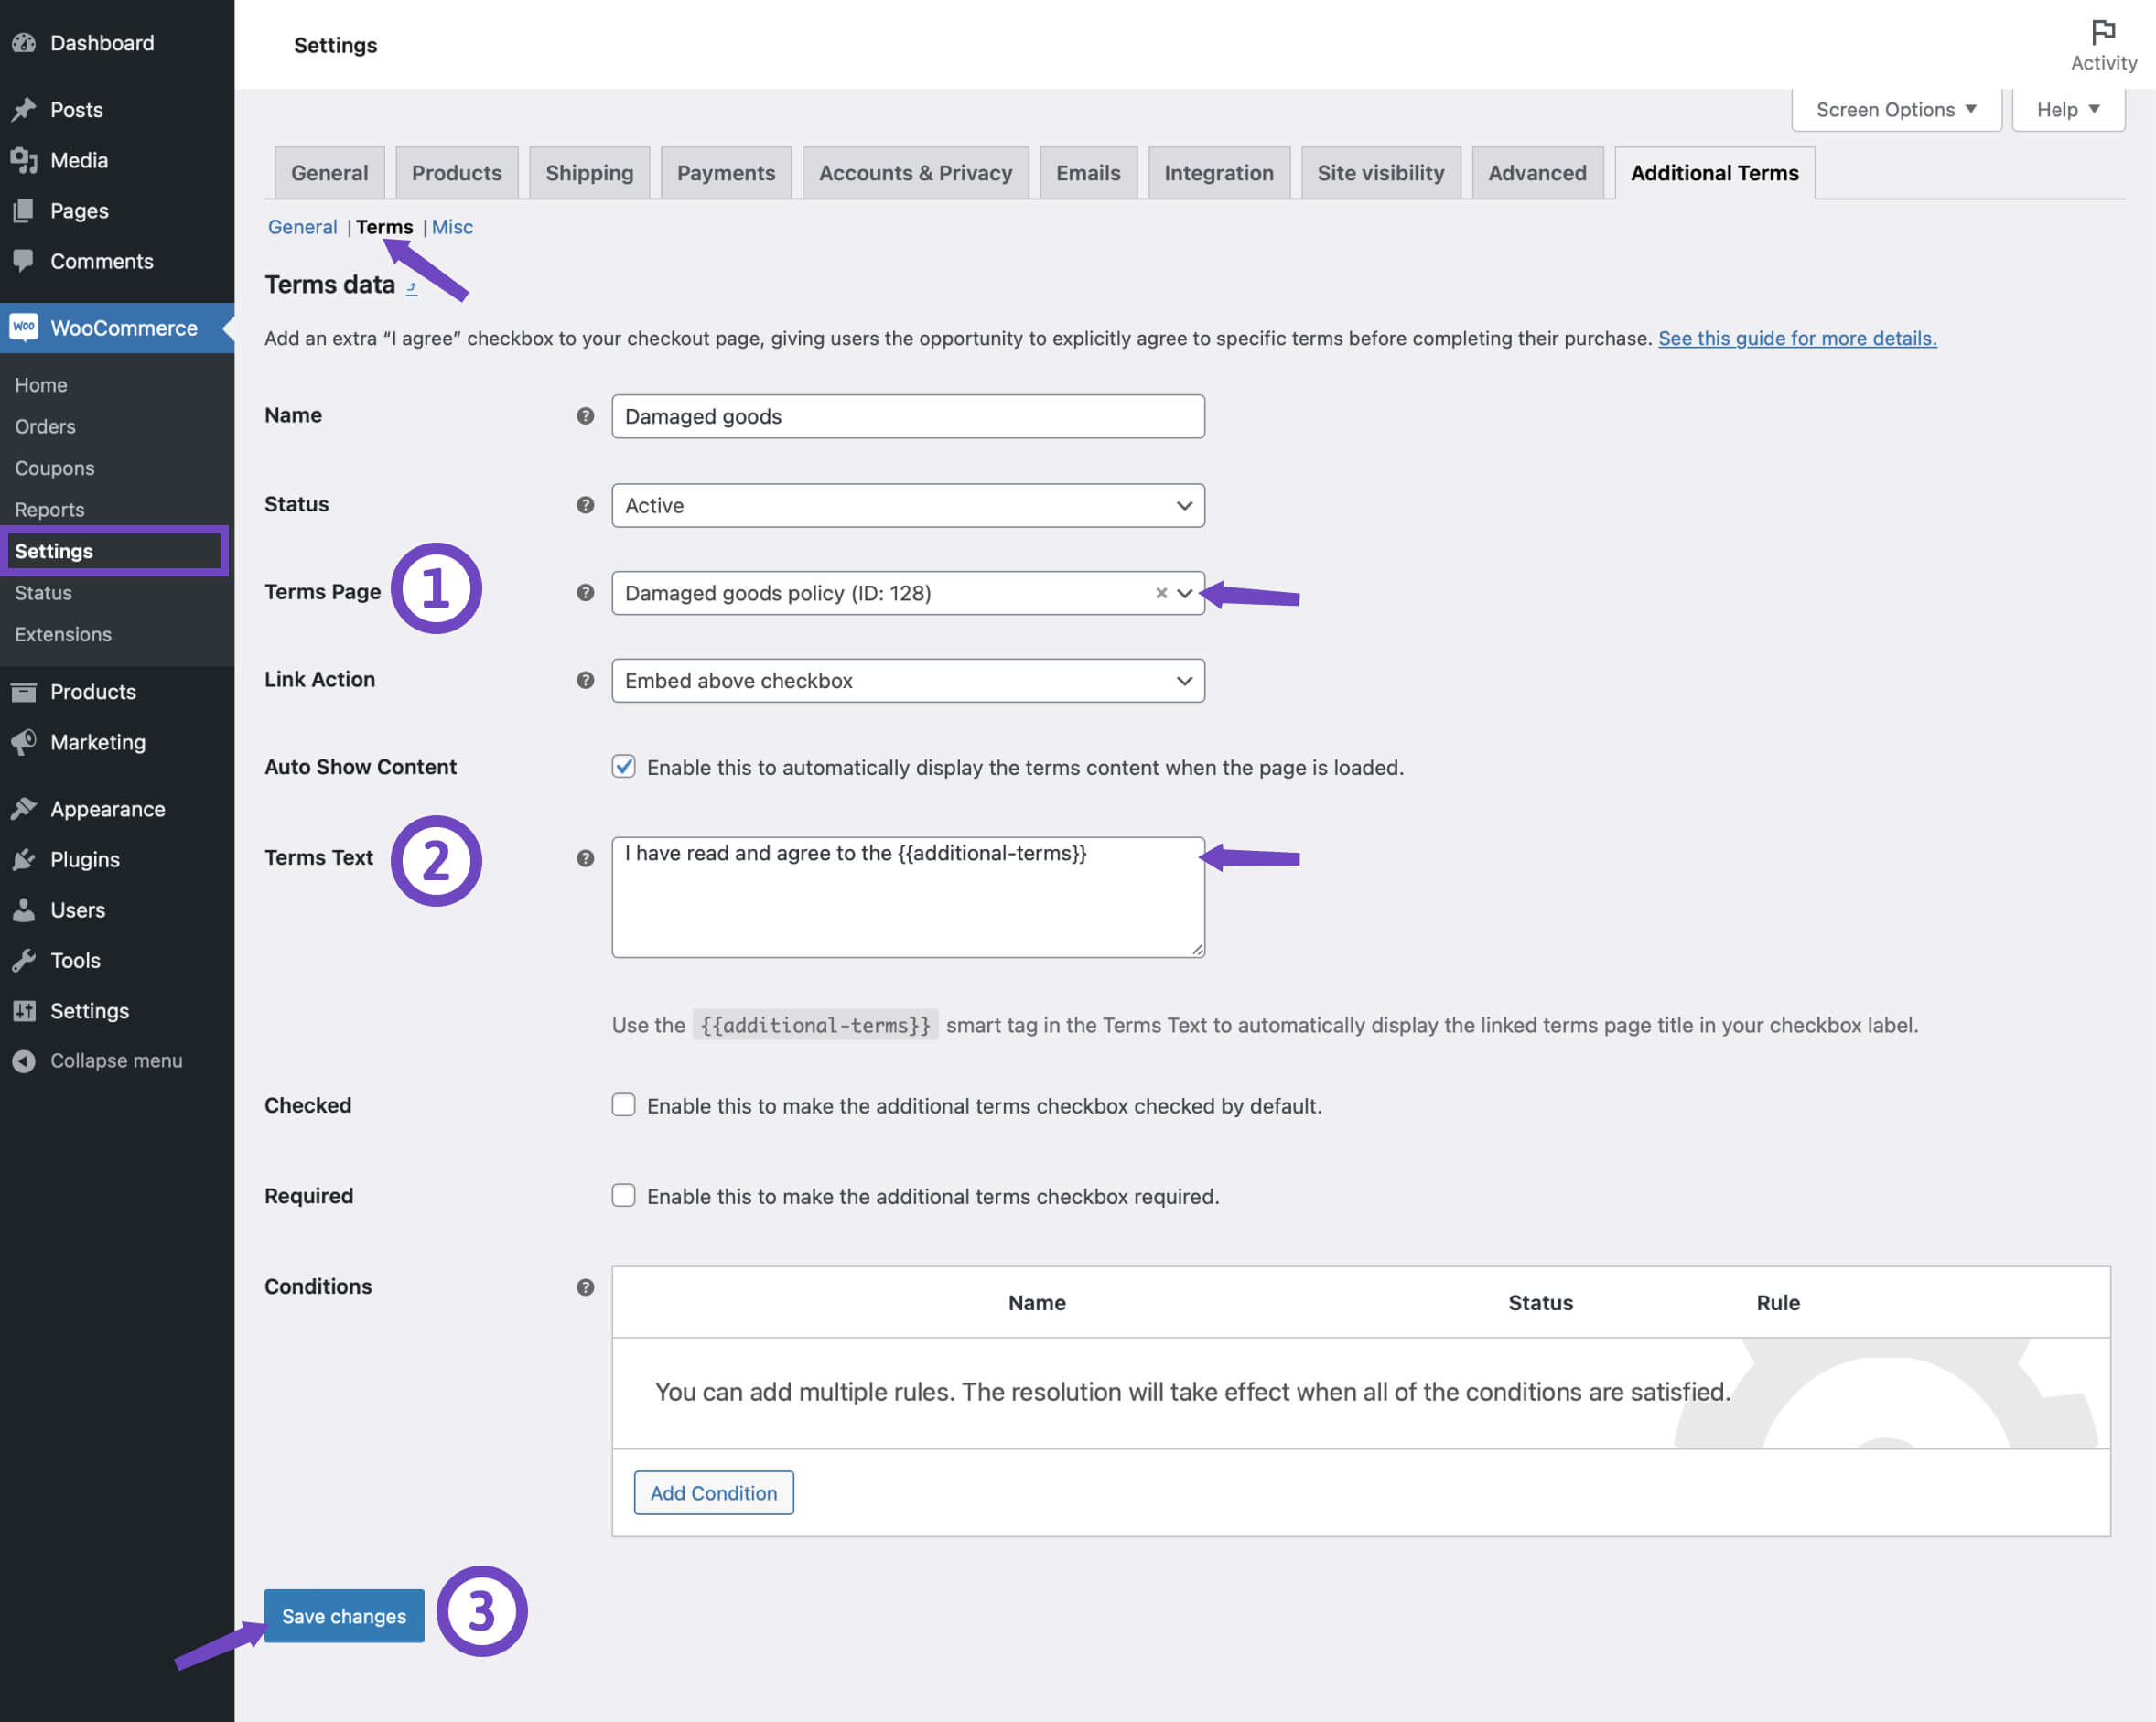Open the Link Action dropdown
The width and height of the screenshot is (2156, 1722).
906,681
